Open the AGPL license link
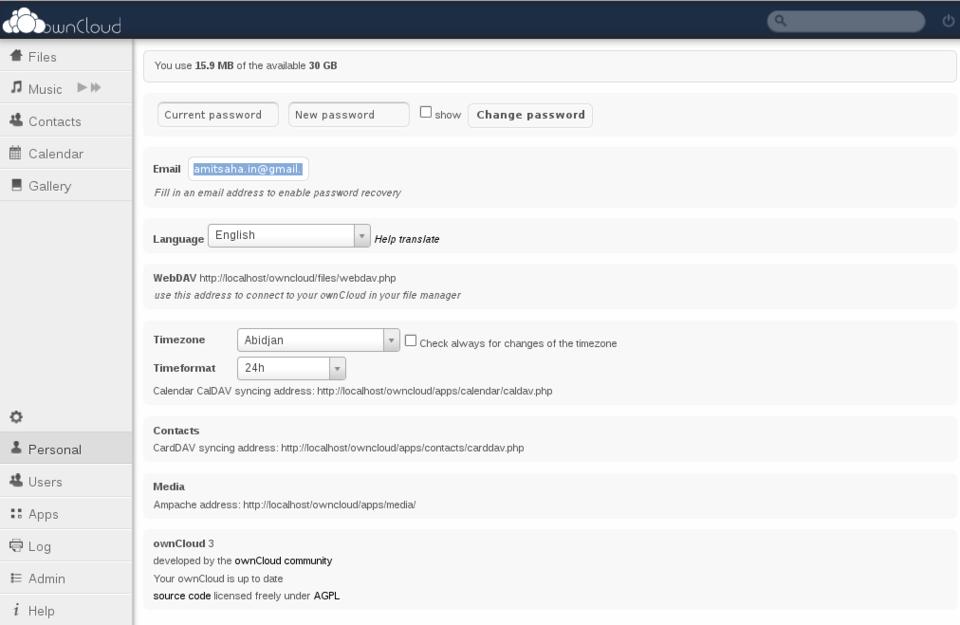The image size is (960, 625). tap(326, 596)
